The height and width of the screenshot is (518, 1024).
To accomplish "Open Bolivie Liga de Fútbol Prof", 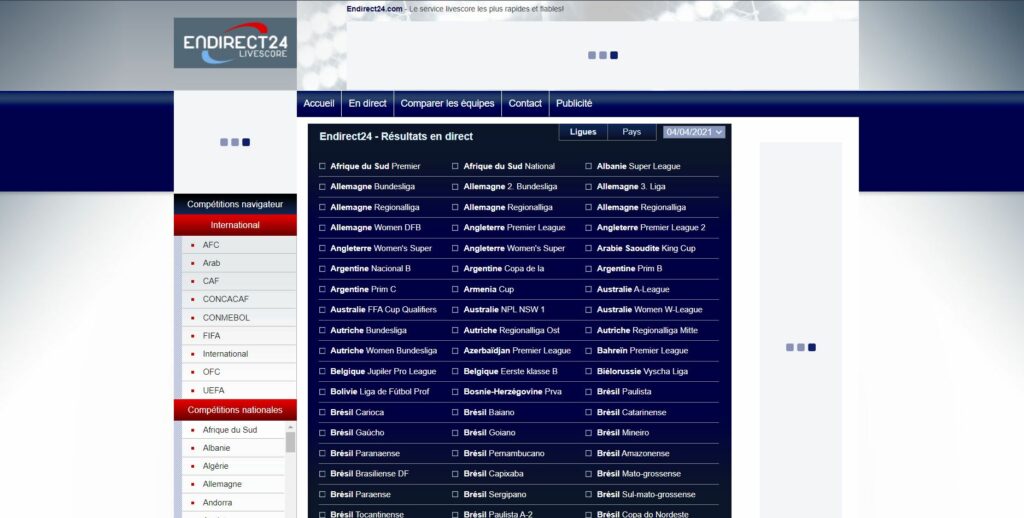I will 380,392.
